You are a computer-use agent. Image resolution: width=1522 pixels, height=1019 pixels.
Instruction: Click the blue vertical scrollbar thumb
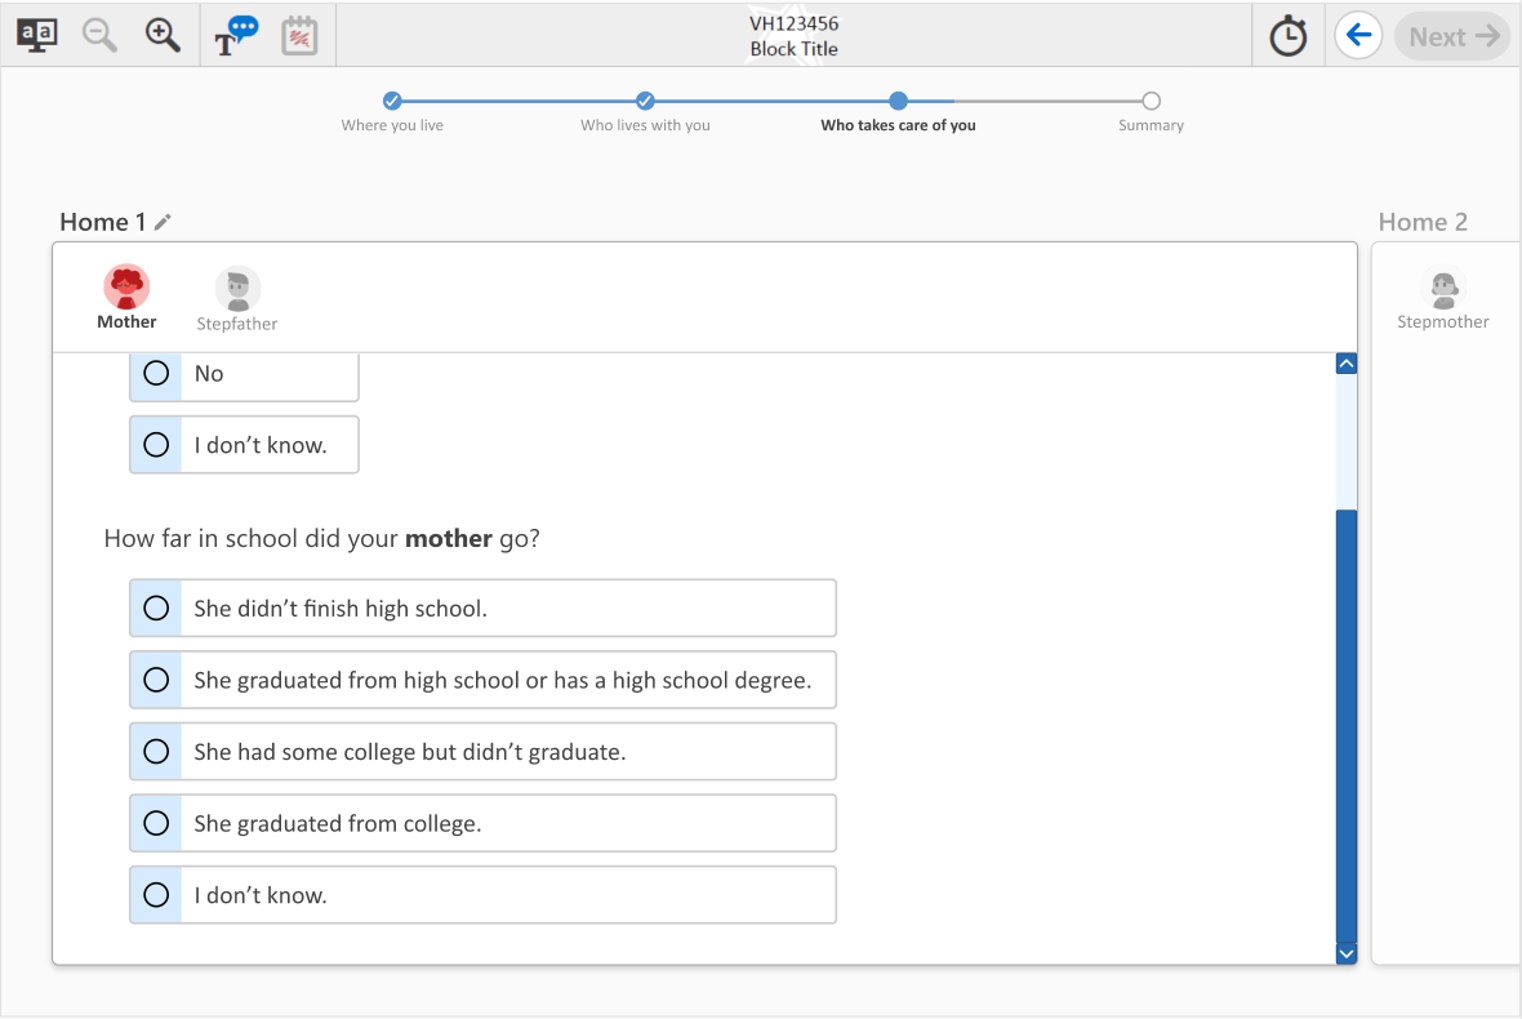click(x=1346, y=725)
